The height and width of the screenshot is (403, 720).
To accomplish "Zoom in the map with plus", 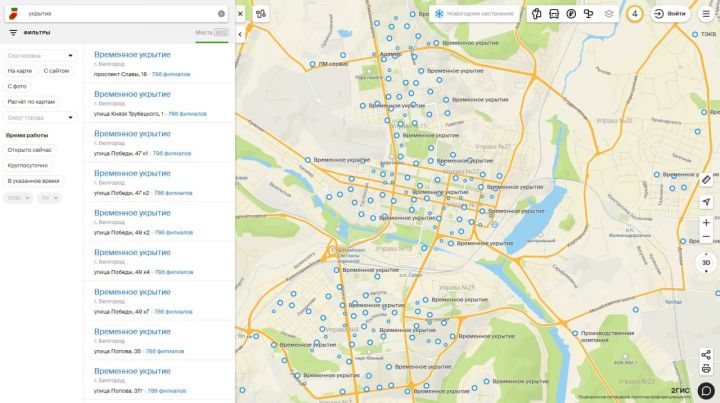I will click(x=706, y=223).
